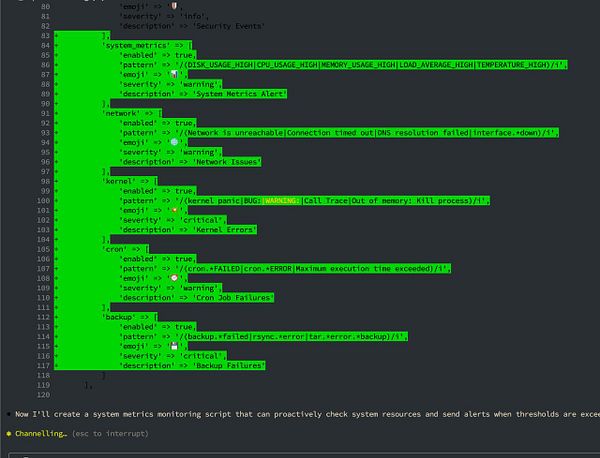This screenshot has width=600, height=458.
Task: Click the bar chart emoji on line 87
Action: pos(174,74)
